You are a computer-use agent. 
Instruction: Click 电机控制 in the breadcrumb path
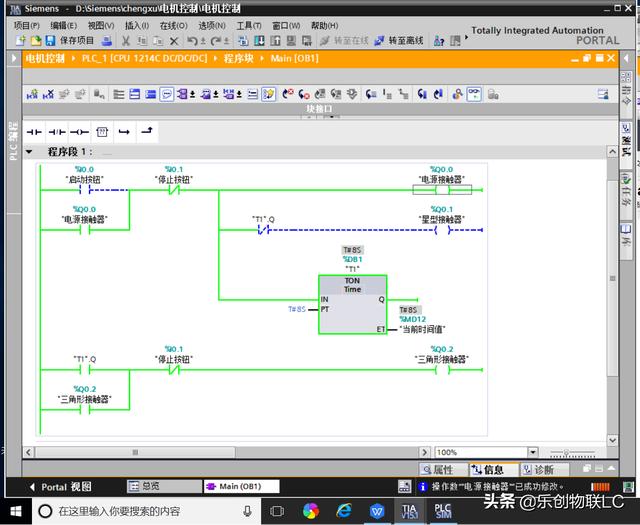[45, 58]
